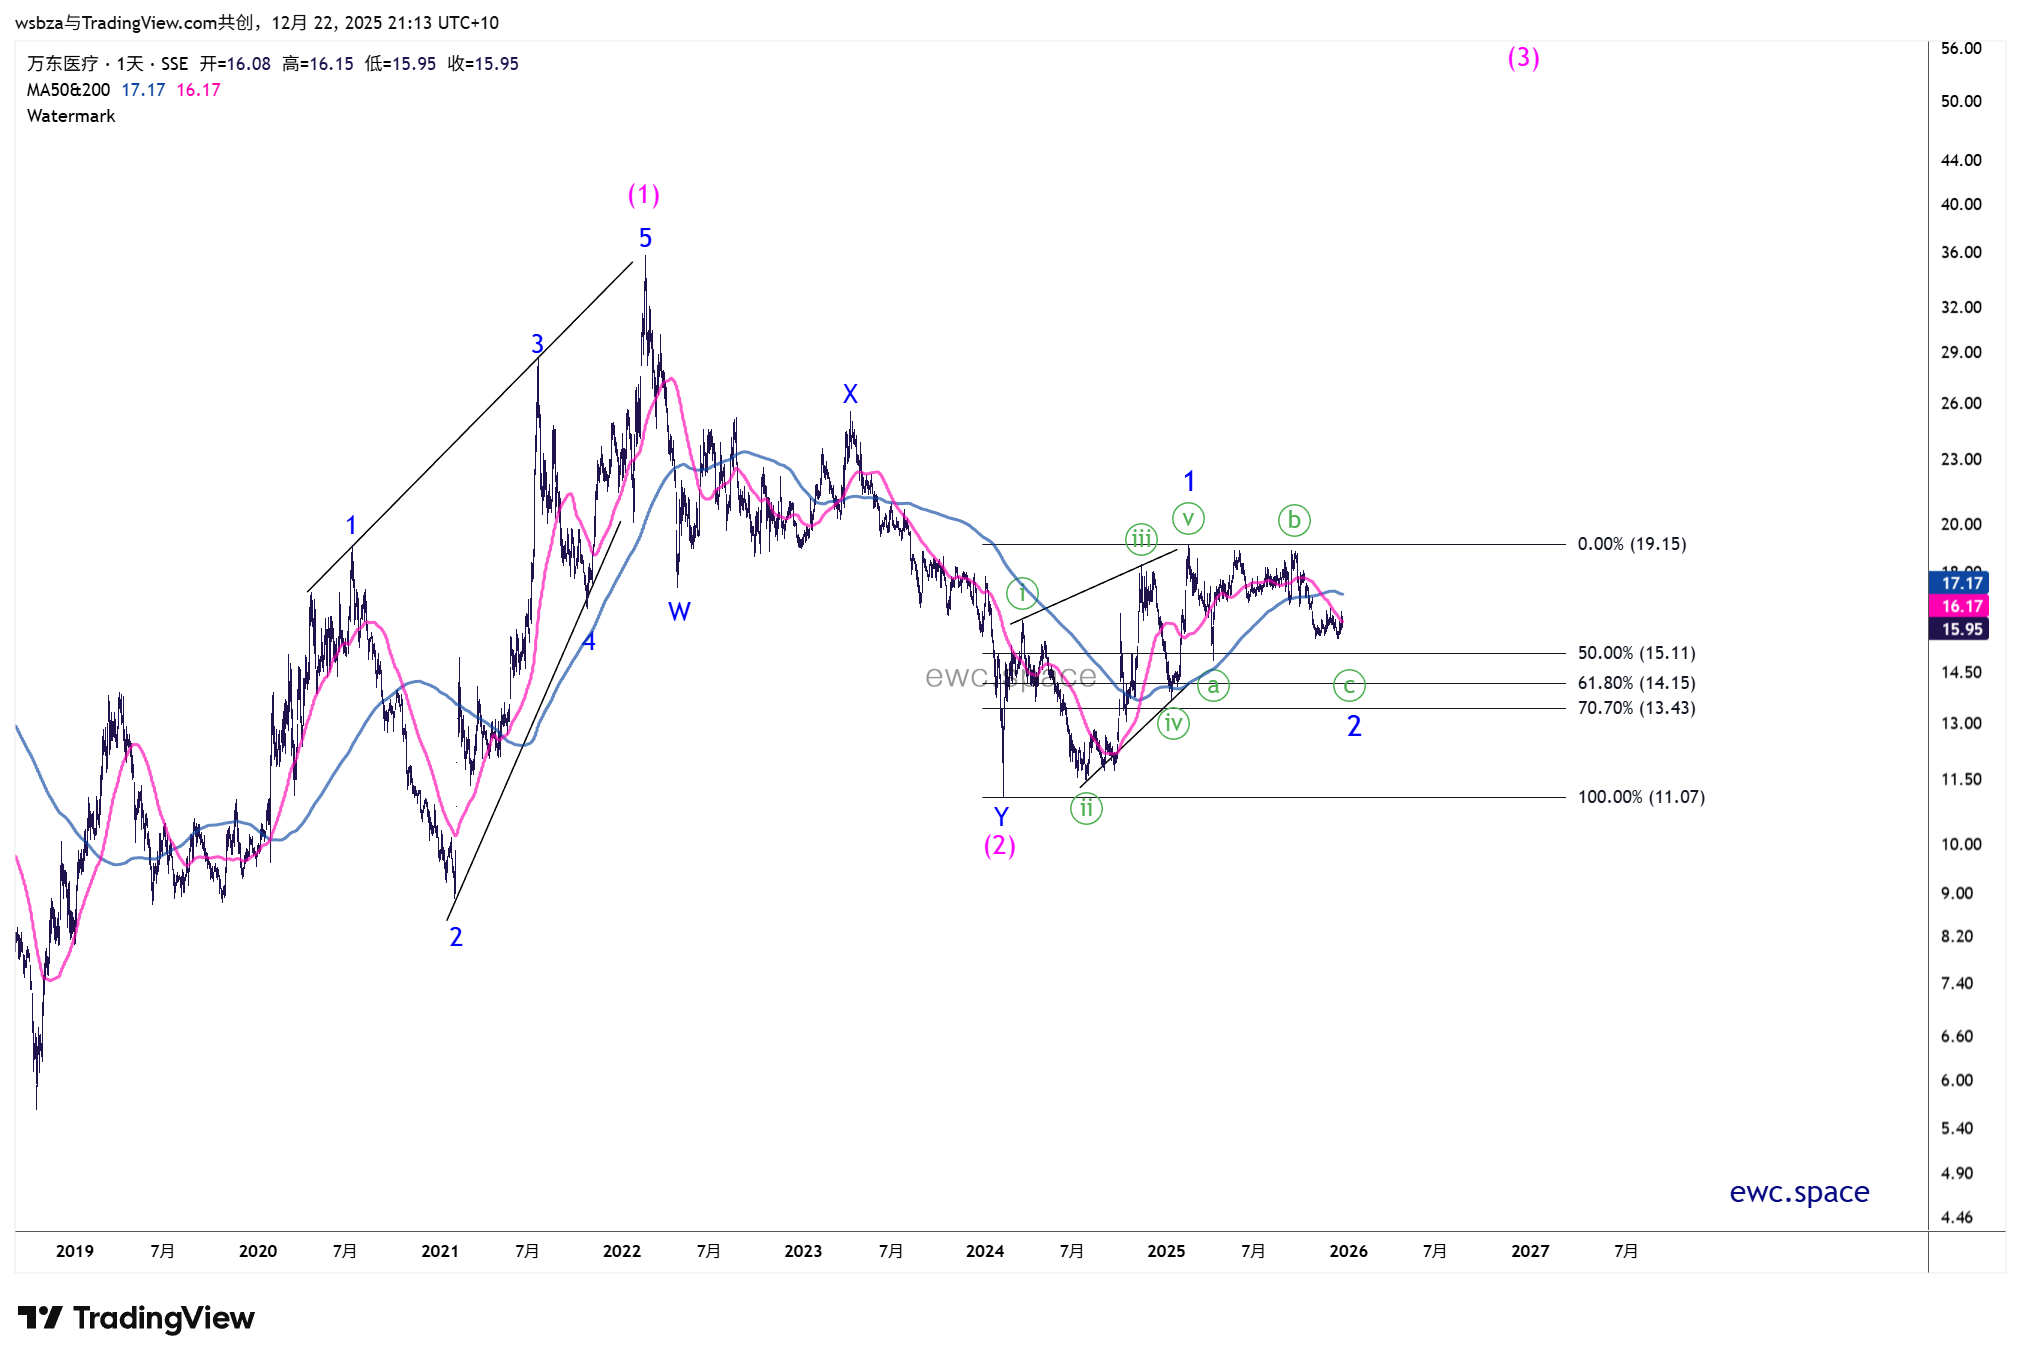Click the 万东医疗 symbol title

click(62, 64)
